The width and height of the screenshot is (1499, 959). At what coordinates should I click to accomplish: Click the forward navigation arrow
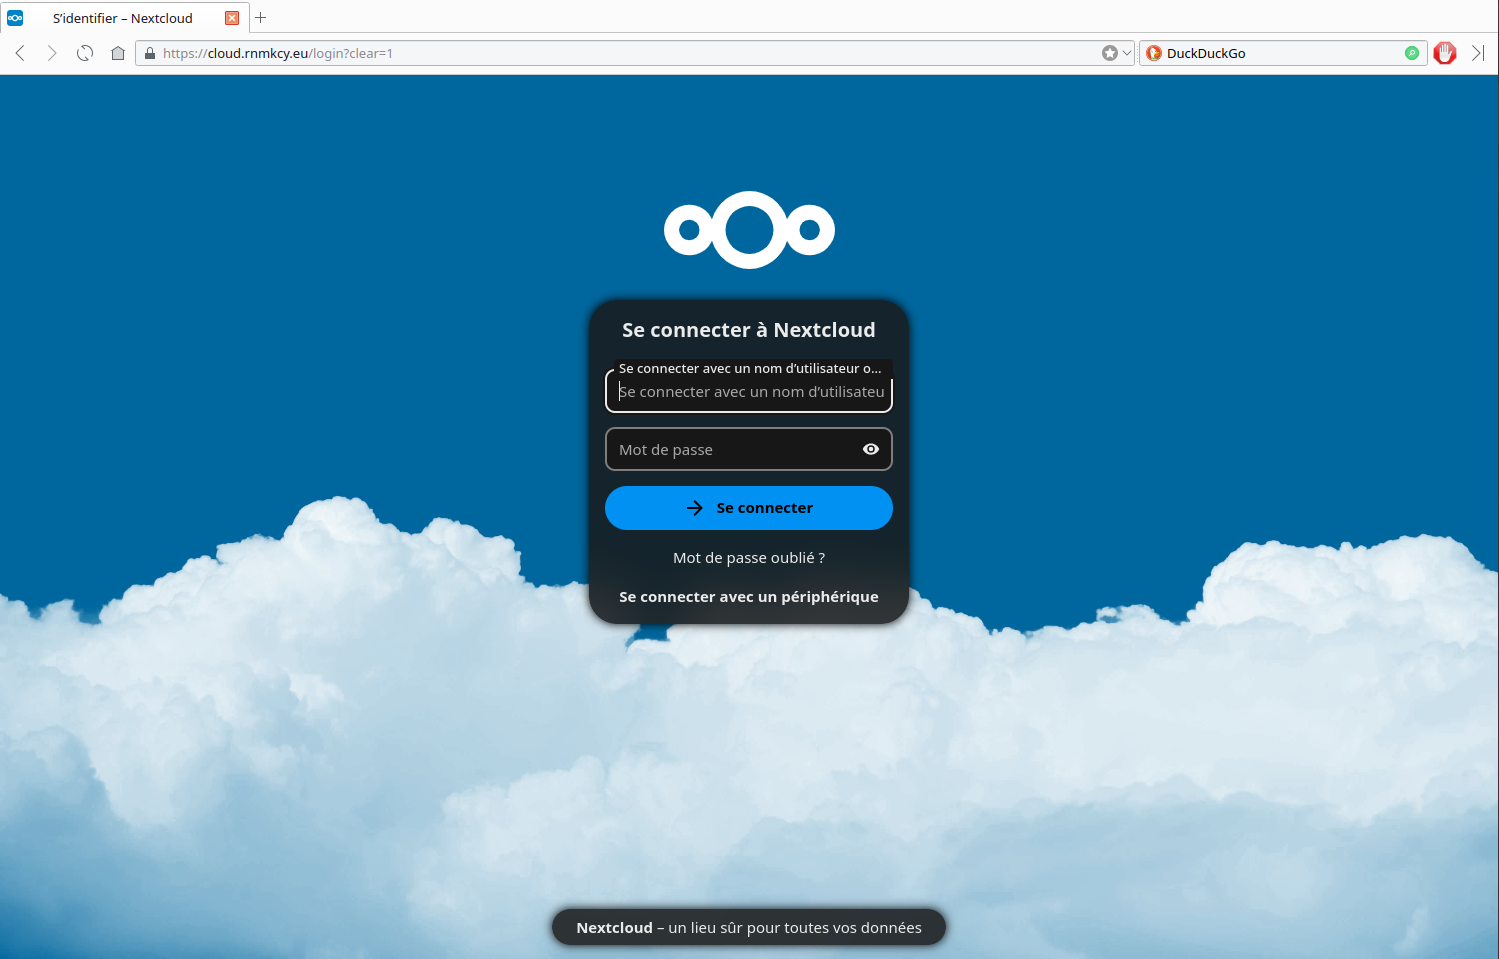coord(52,53)
